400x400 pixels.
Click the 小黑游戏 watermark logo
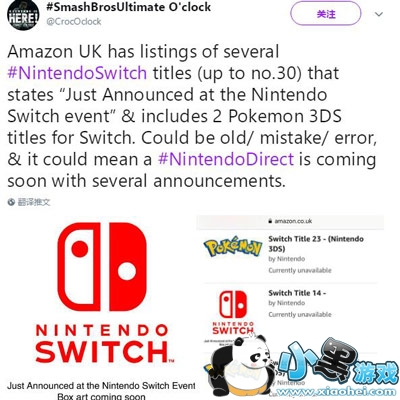point(337,367)
